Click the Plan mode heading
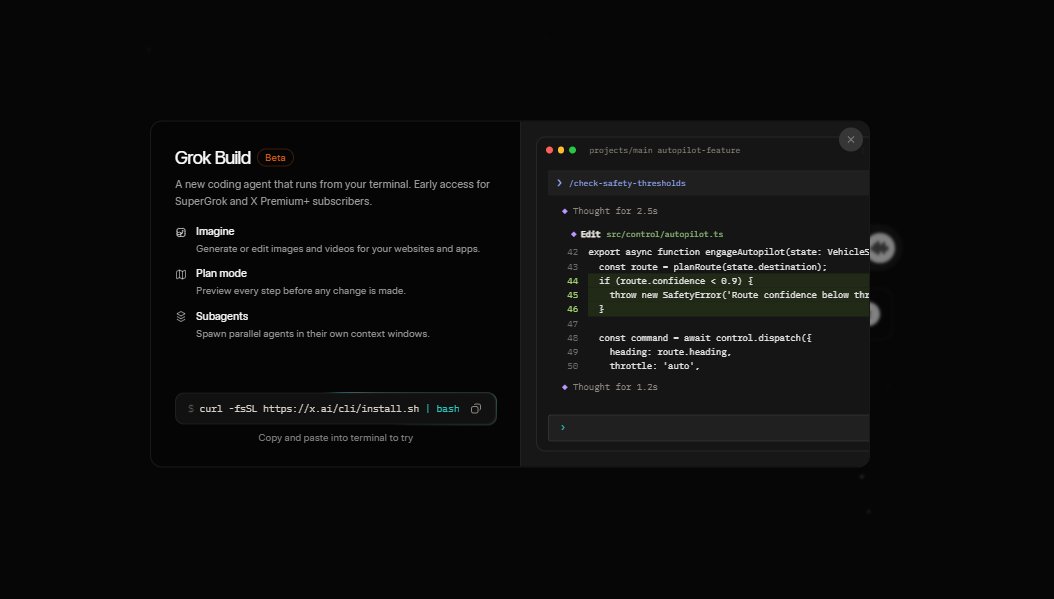Viewport: 1054px width, 599px height. pyautogui.click(x=221, y=273)
